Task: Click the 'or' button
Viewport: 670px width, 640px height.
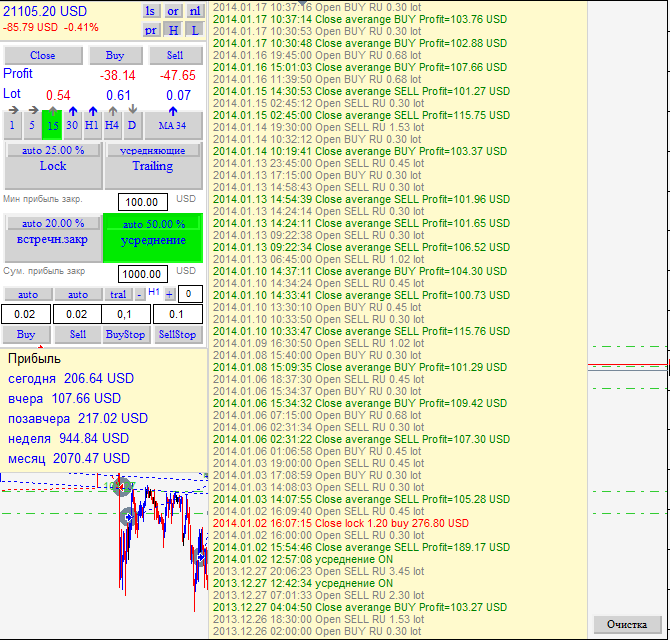Action: pos(173,11)
